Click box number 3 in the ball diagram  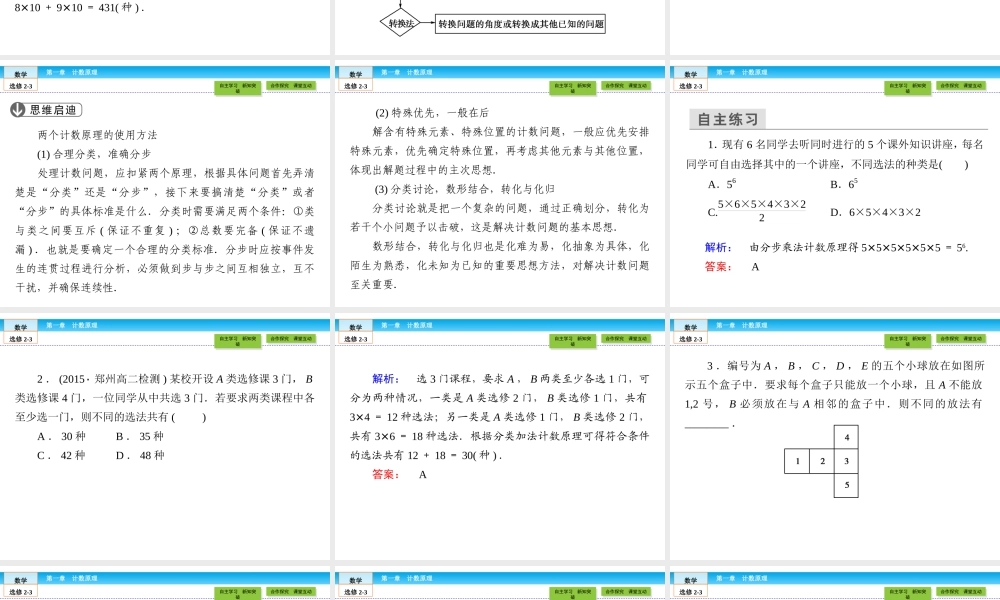pos(846,462)
